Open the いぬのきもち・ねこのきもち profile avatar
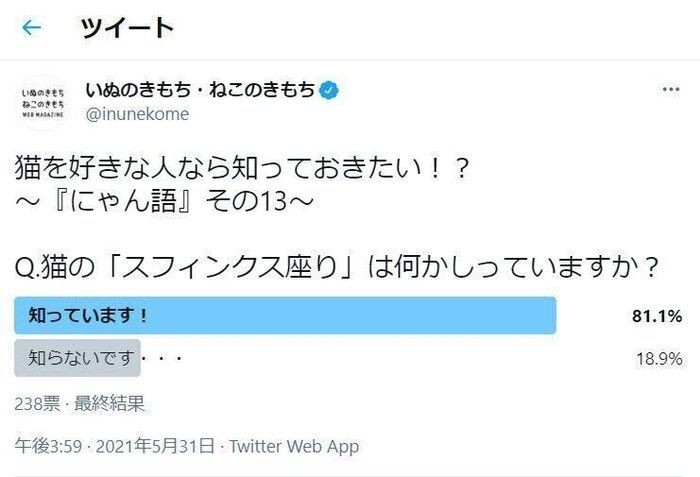Screen dimensions: 700x477 (x=44, y=102)
